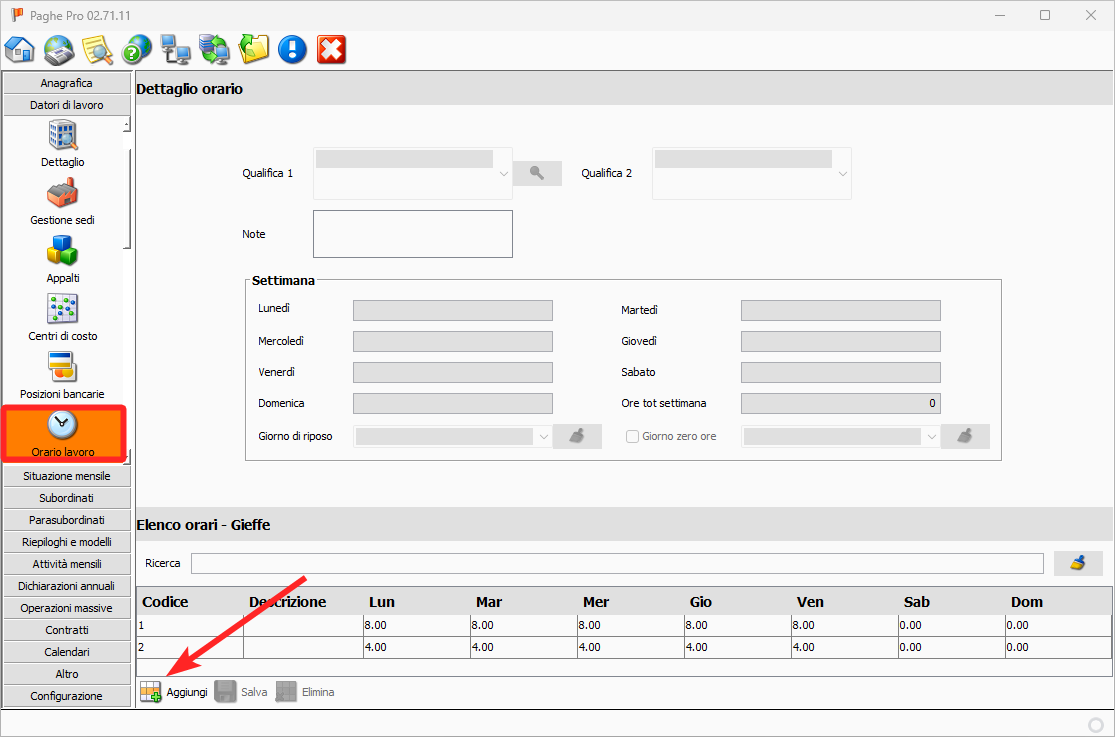Open the Subordinati sidebar section

pos(67,498)
